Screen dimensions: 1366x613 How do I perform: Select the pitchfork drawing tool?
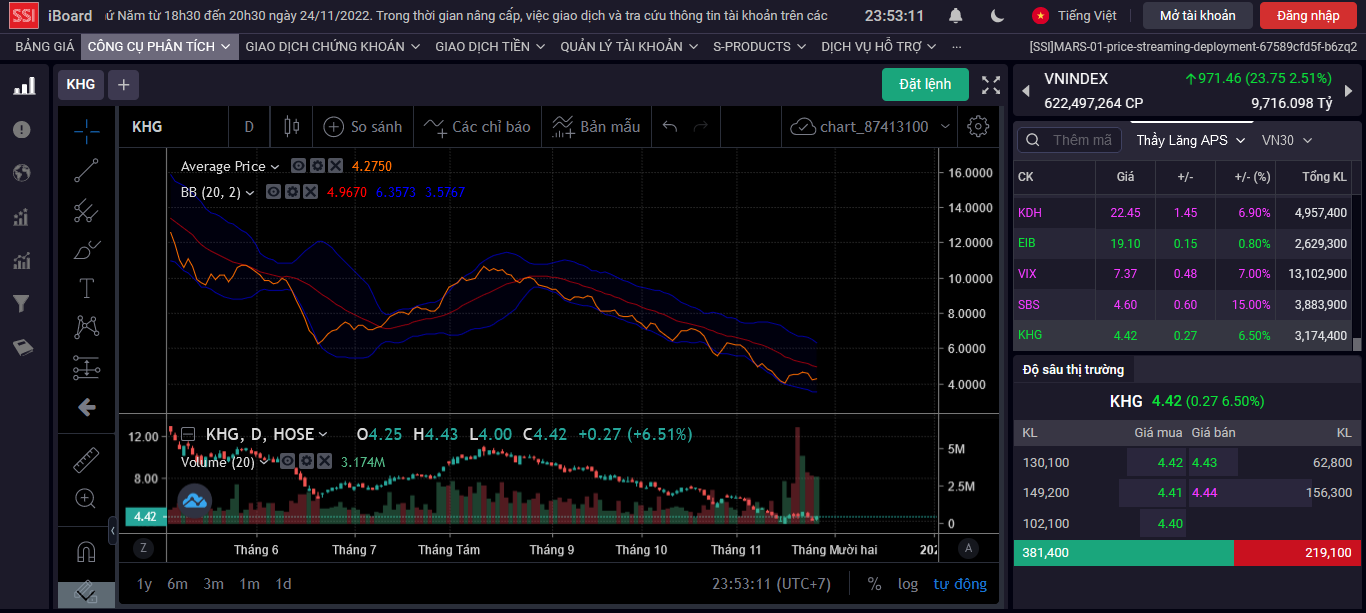[87, 210]
